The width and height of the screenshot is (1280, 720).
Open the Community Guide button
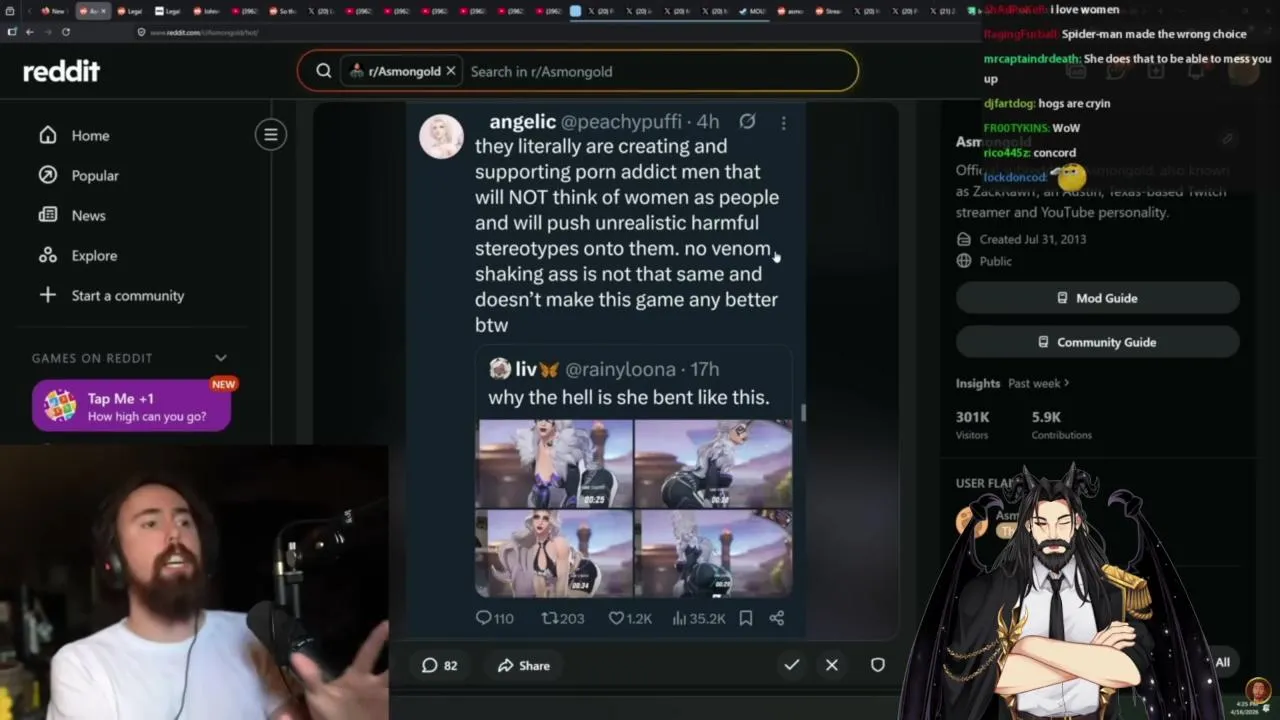pos(1097,342)
